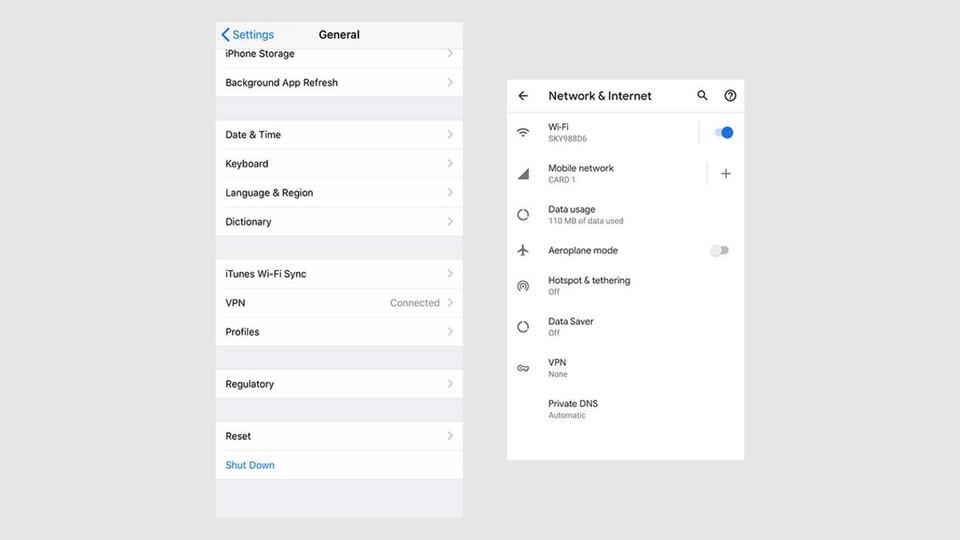Open Hotspot & tethering settings
This screenshot has height=540, width=960.
(x=626, y=286)
